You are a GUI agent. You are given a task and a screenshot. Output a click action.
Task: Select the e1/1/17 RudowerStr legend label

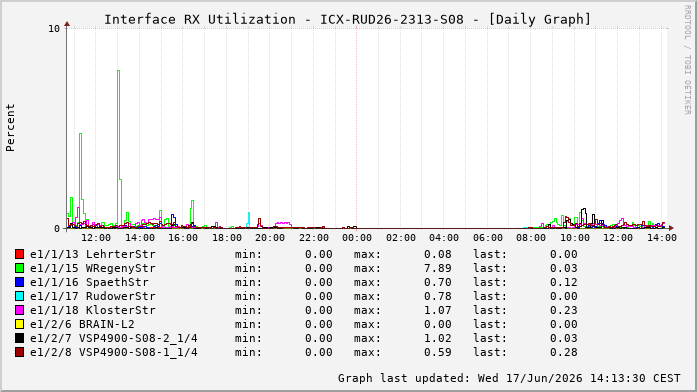pos(93,296)
